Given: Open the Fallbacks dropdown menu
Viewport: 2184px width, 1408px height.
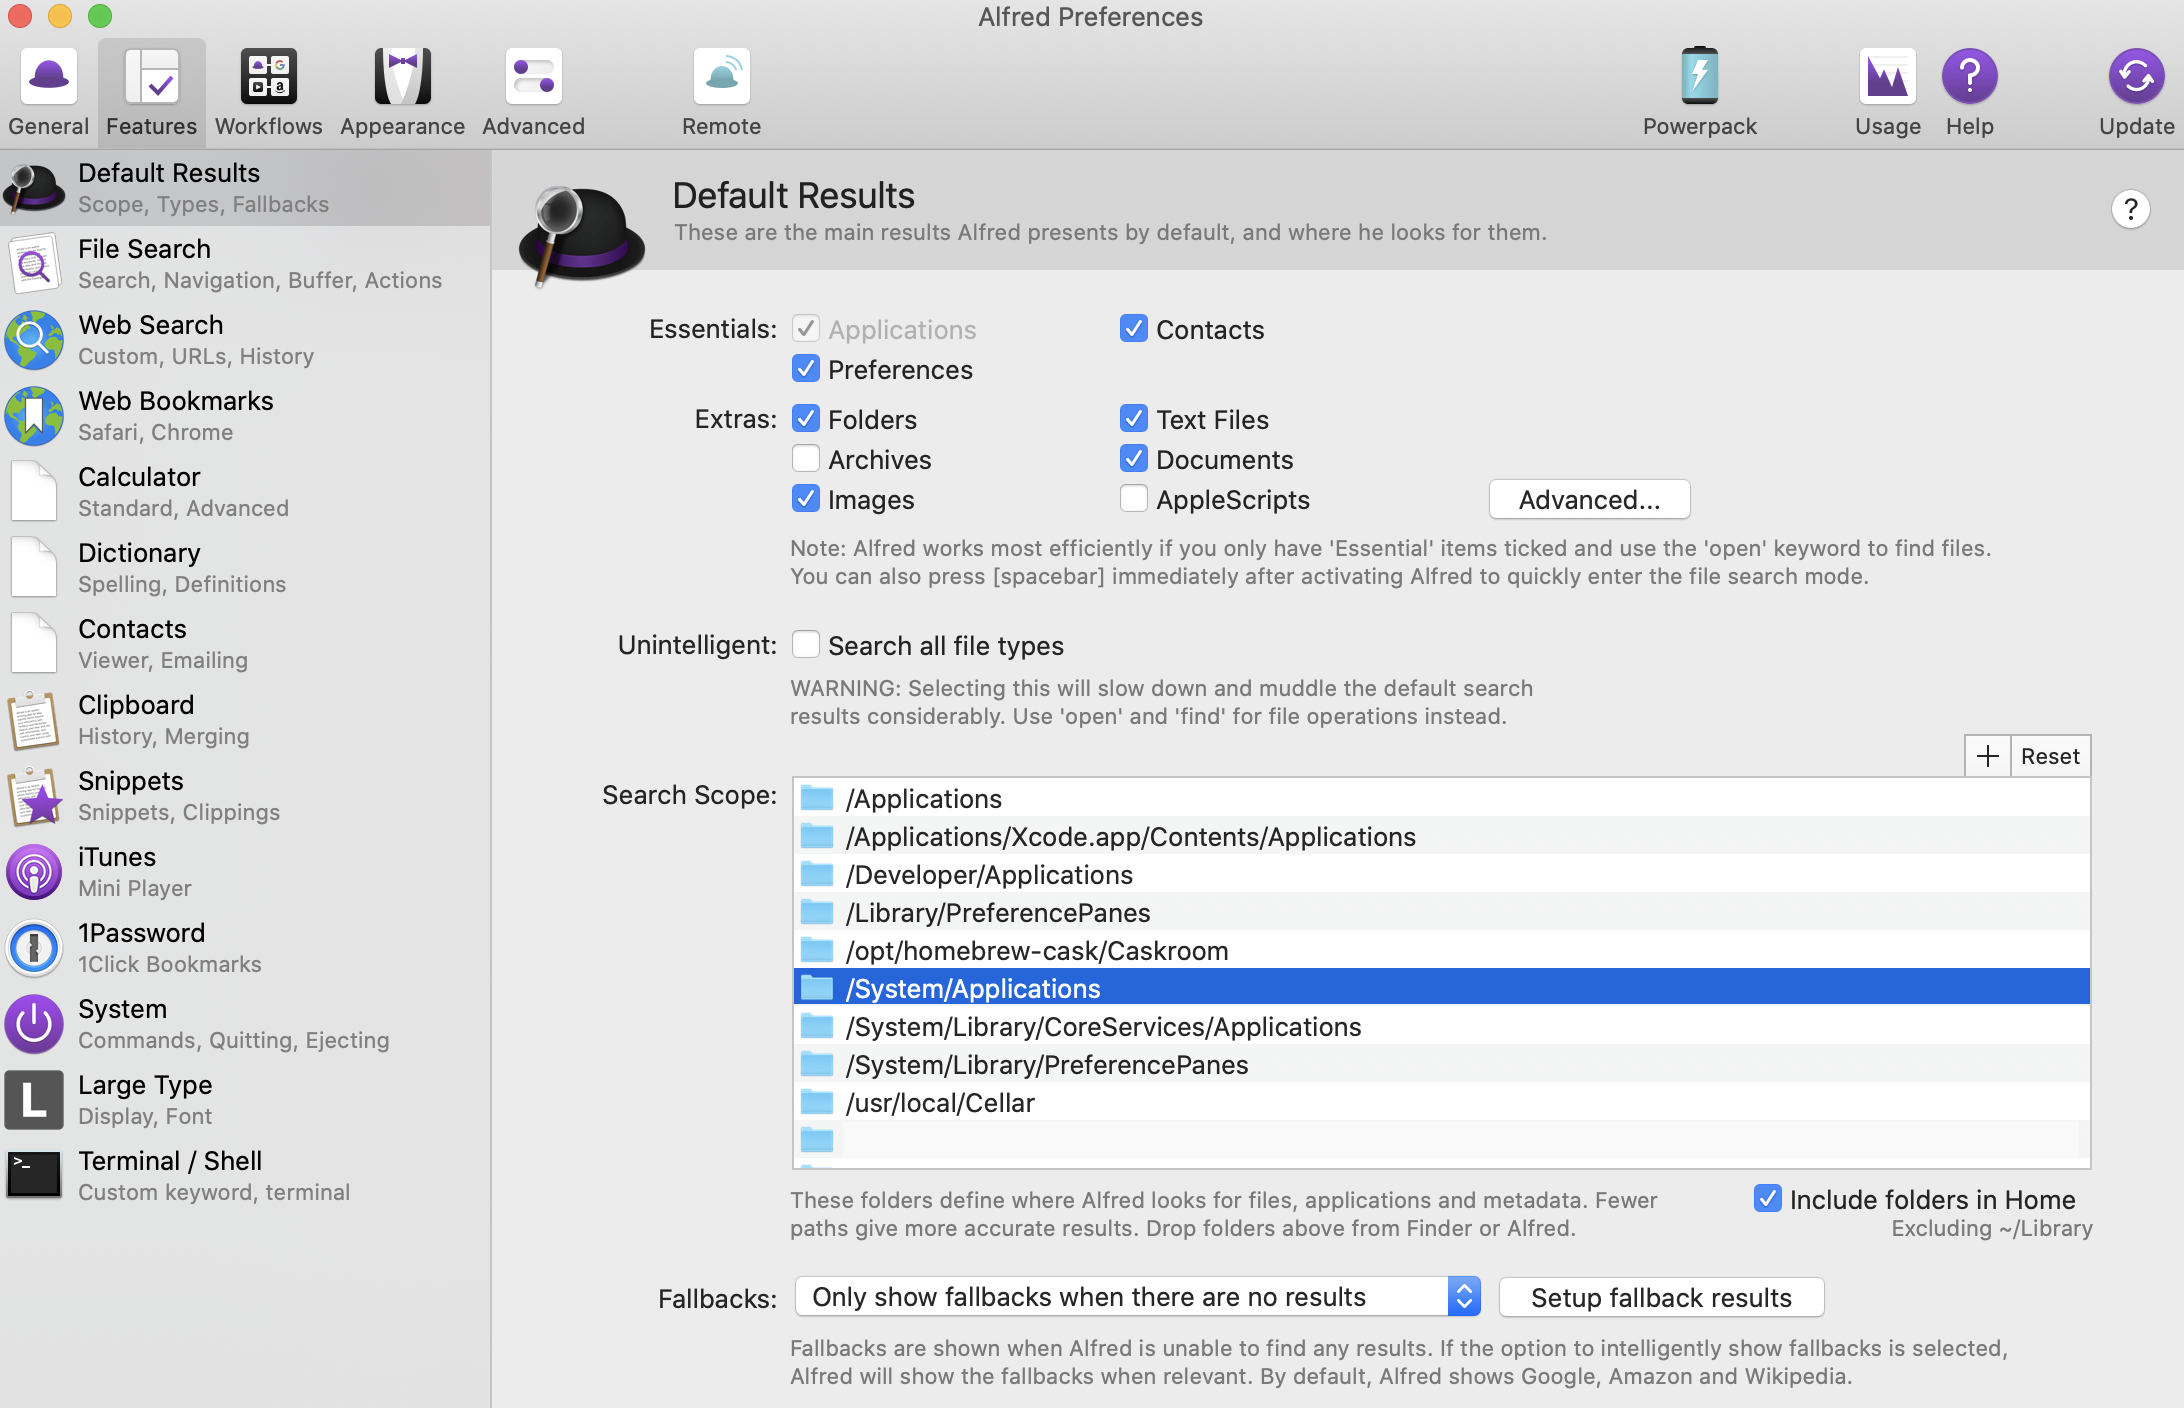Looking at the screenshot, I should pyautogui.click(x=1138, y=1297).
